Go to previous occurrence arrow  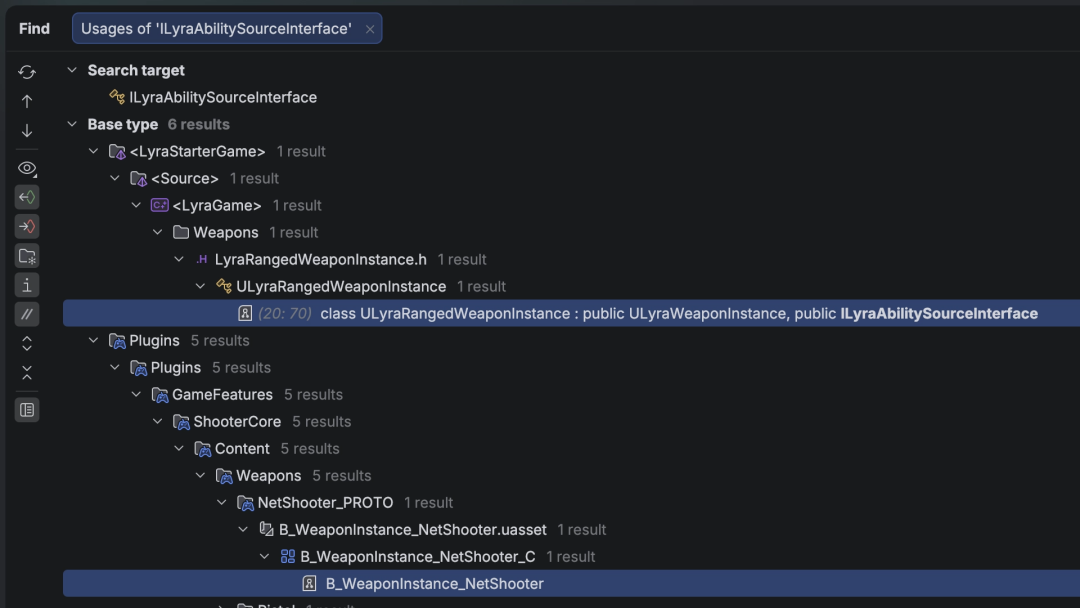tap(27, 101)
